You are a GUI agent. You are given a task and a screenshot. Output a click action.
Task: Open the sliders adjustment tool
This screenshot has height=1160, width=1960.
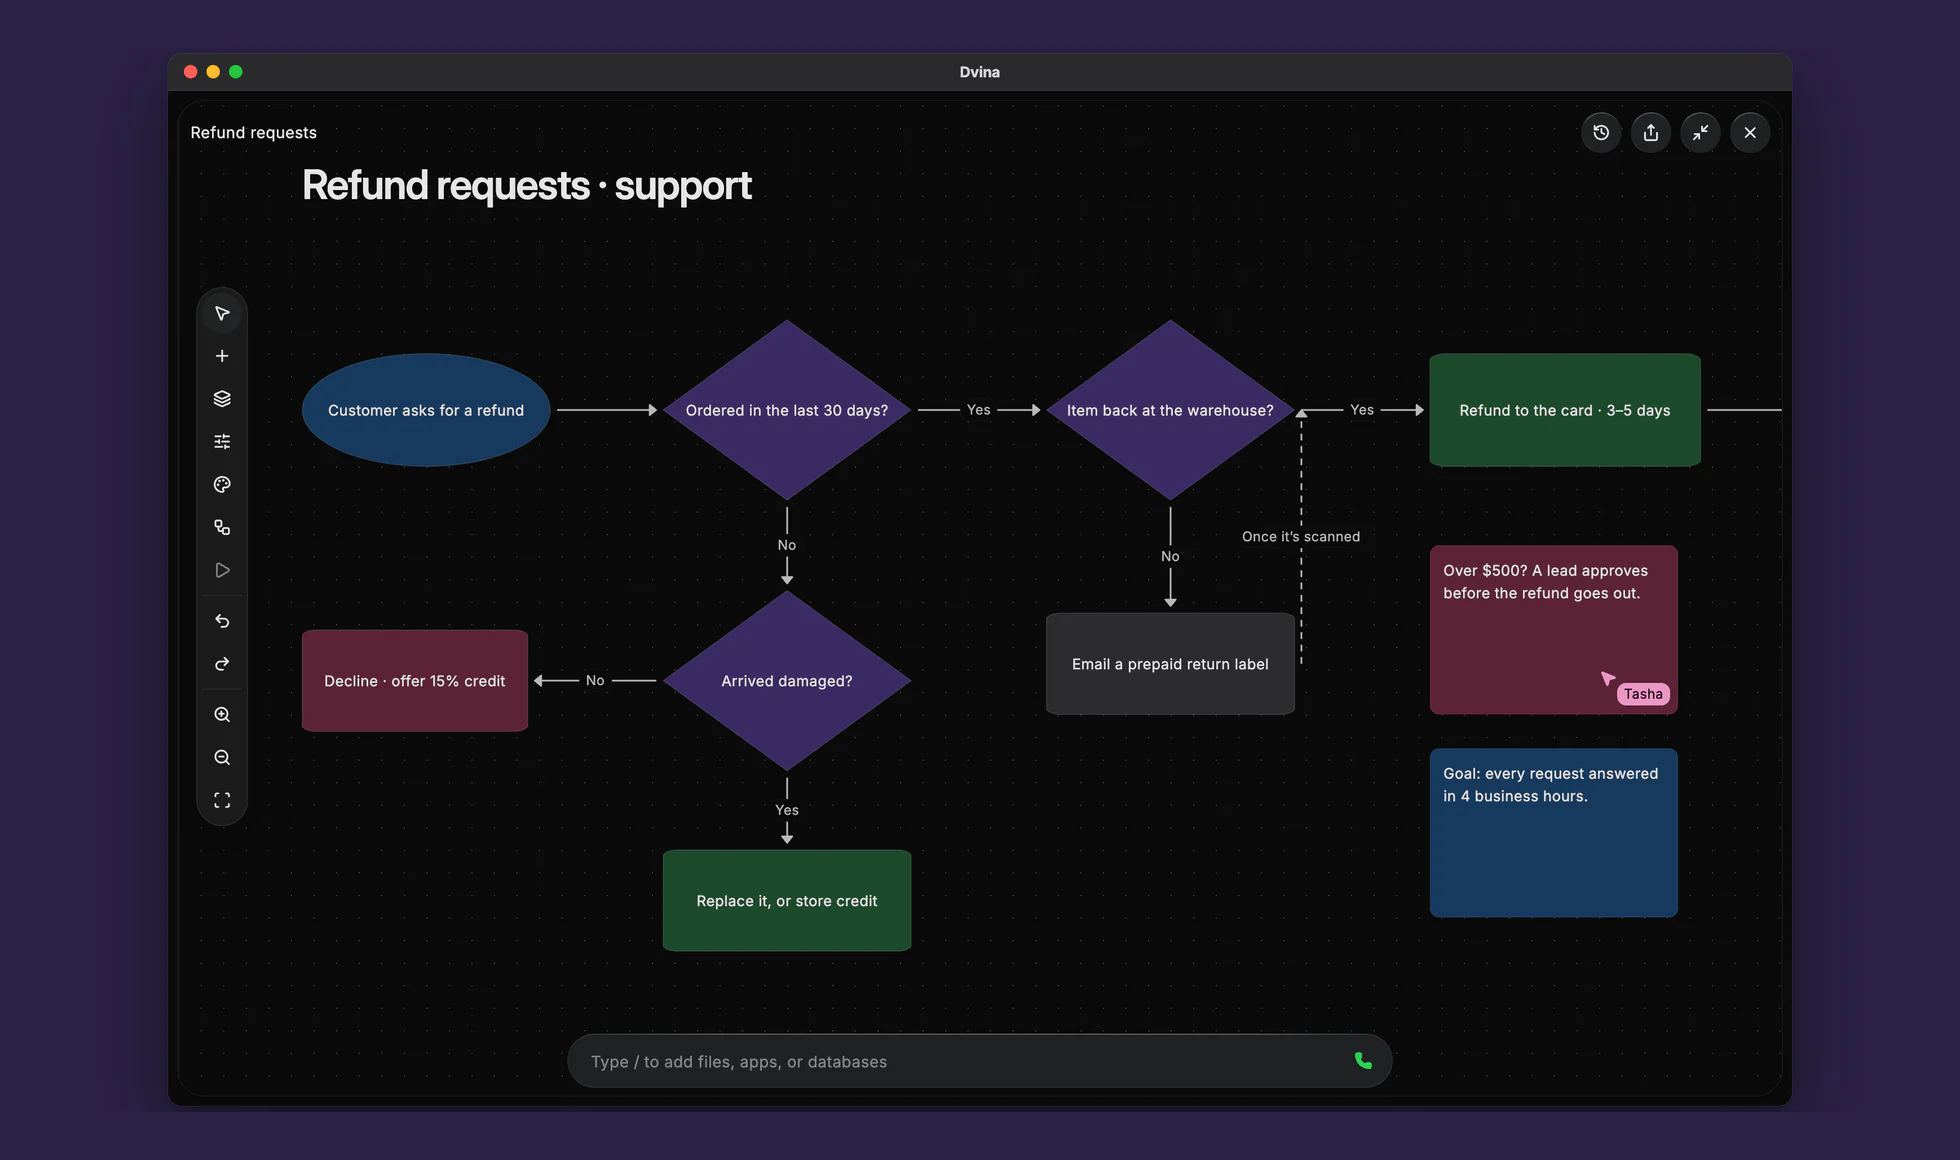pos(222,441)
